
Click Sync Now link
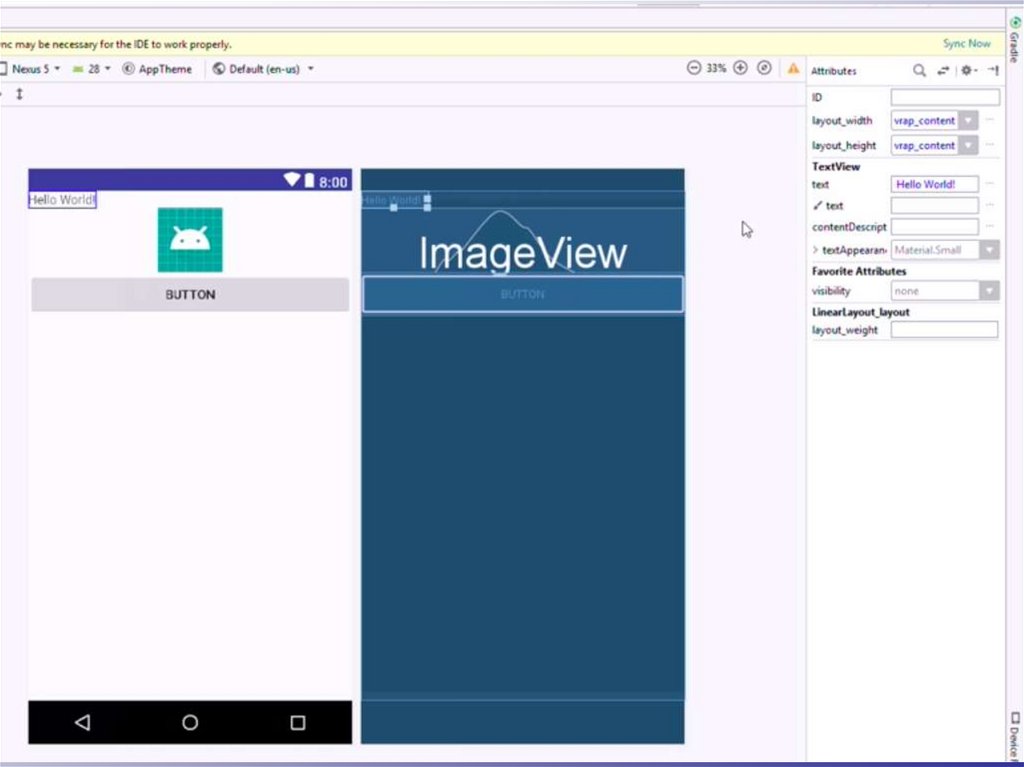966,44
